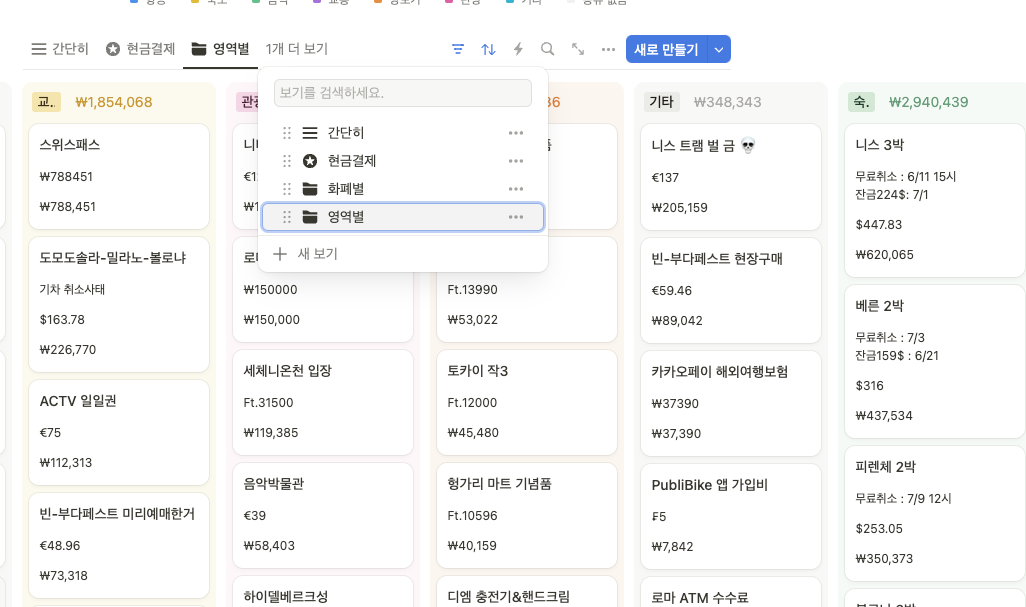This screenshot has width=1026, height=607.
Task: Click the ₩1,854,068 column total
Action: [x=114, y=102]
